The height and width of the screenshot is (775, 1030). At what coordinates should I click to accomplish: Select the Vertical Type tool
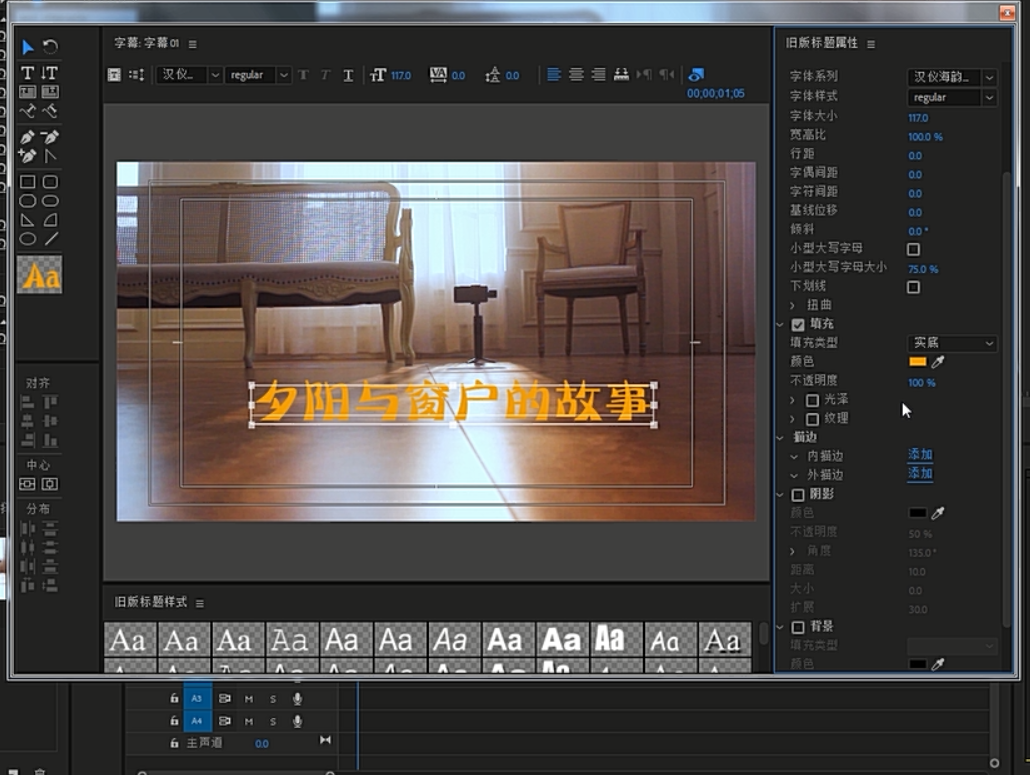[x=50, y=73]
